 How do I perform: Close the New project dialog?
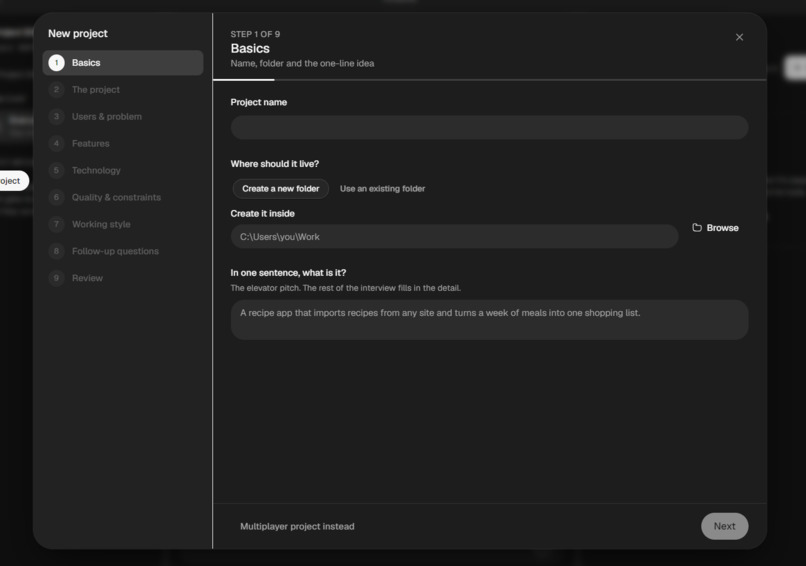[x=739, y=37]
